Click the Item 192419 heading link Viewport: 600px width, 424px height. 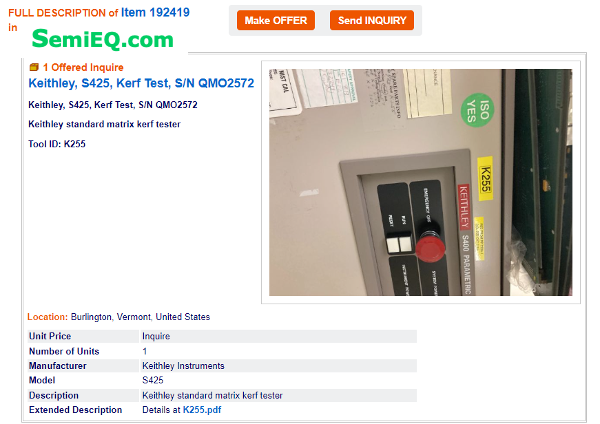pyautogui.click(x=155, y=12)
